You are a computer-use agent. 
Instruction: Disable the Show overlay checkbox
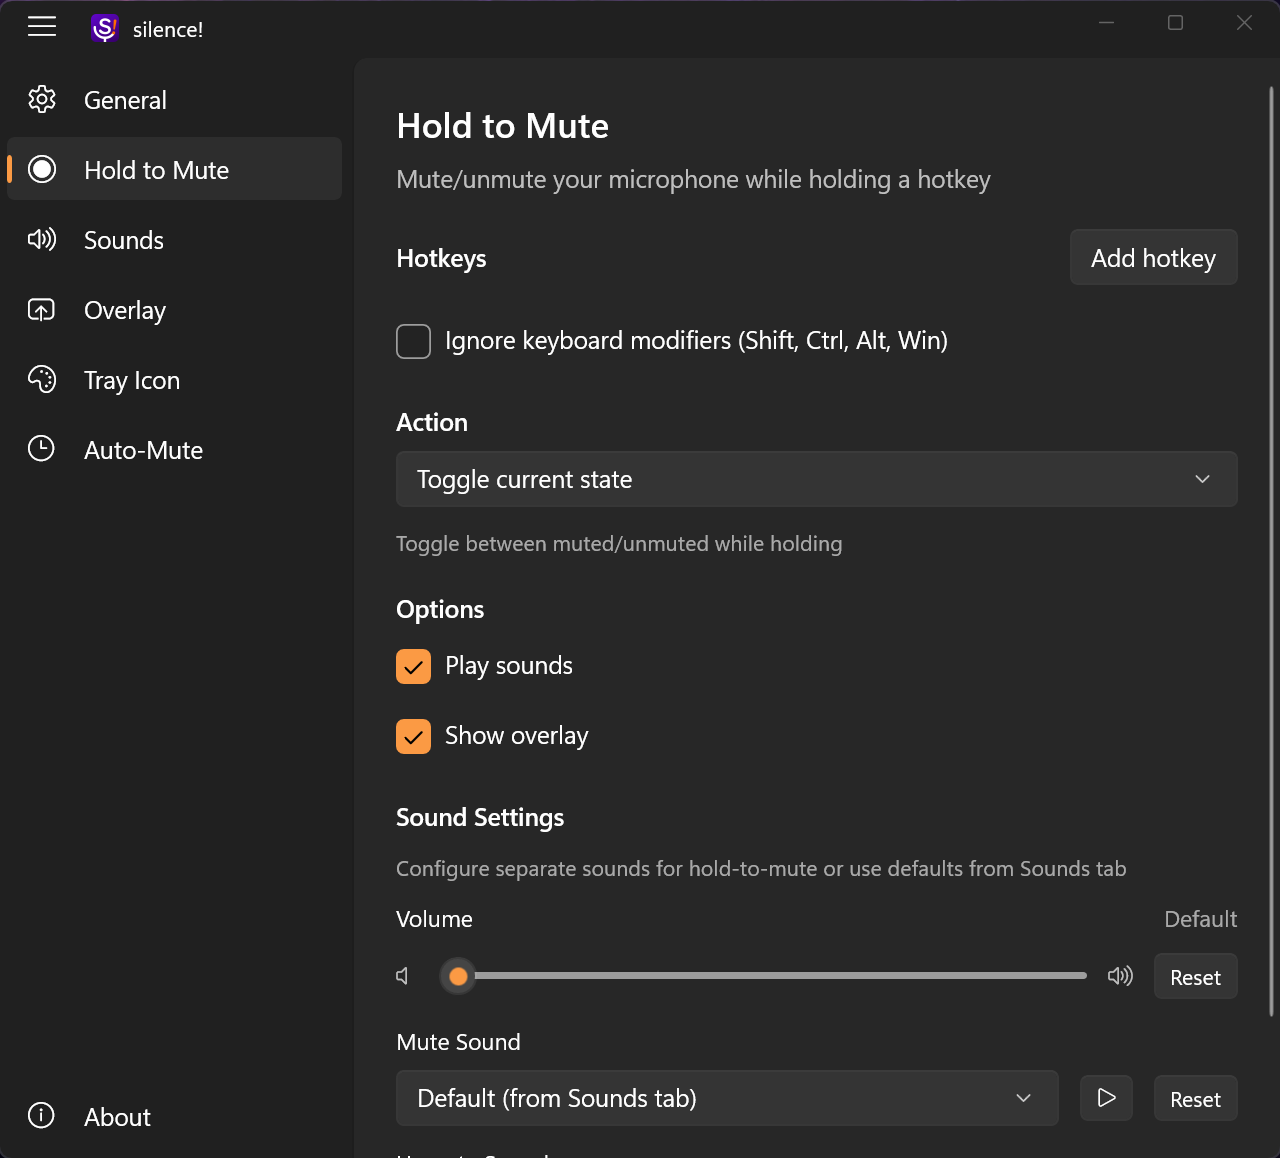[414, 737]
